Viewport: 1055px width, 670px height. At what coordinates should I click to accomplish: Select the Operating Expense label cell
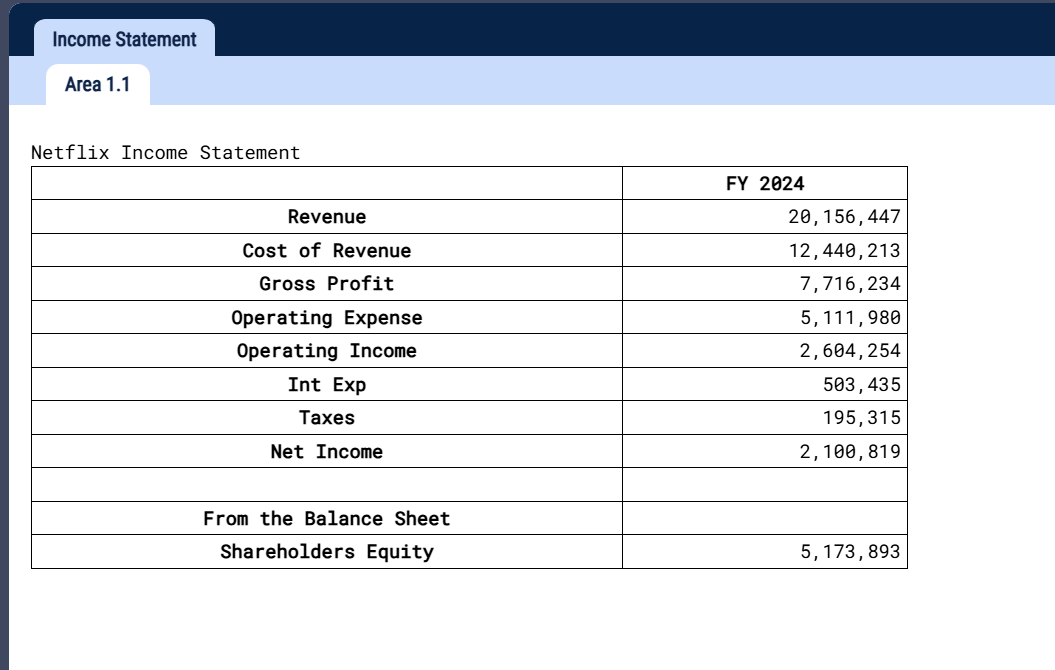[x=327, y=317]
